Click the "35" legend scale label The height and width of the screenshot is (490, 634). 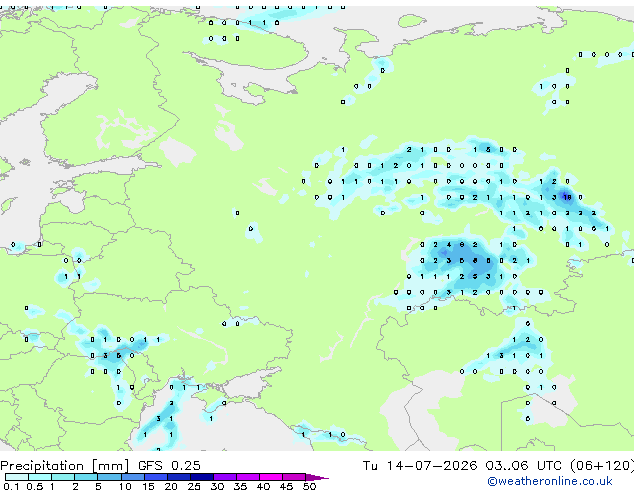[x=240, y=486]
